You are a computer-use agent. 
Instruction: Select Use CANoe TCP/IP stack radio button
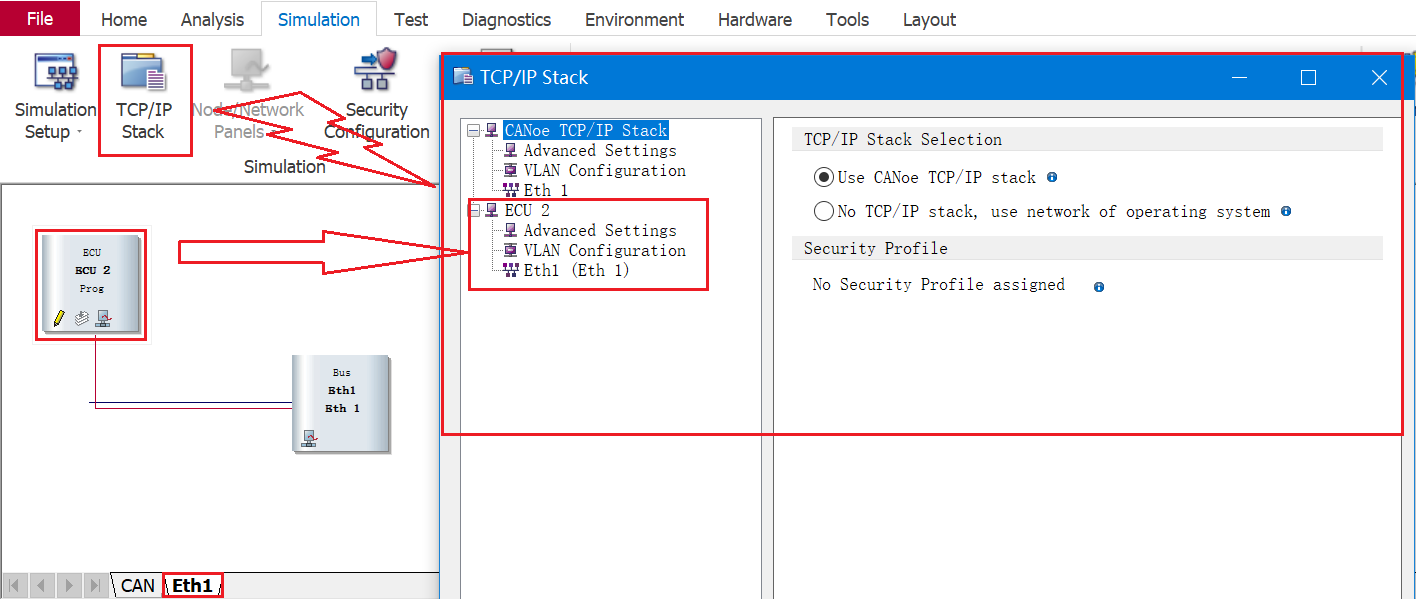[824, 178]
